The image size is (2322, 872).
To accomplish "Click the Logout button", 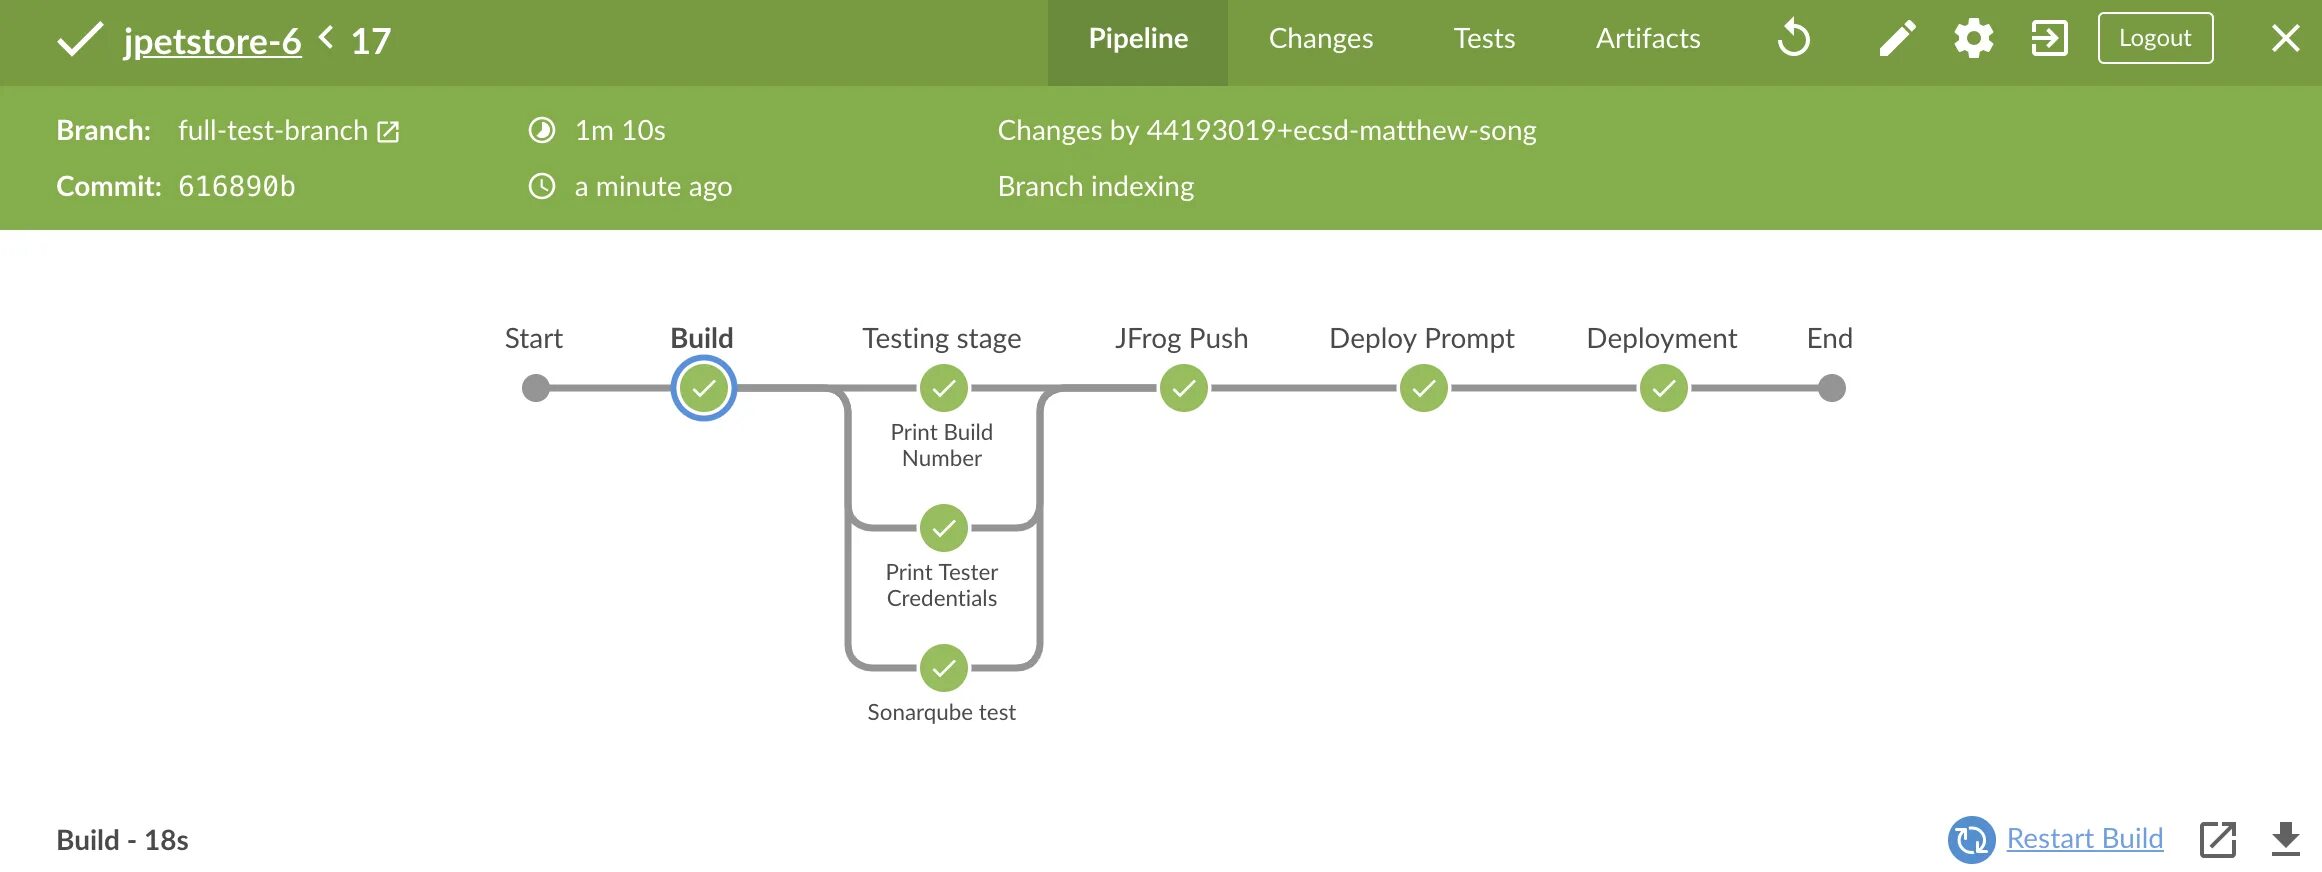I will (x=2155, y=39).
